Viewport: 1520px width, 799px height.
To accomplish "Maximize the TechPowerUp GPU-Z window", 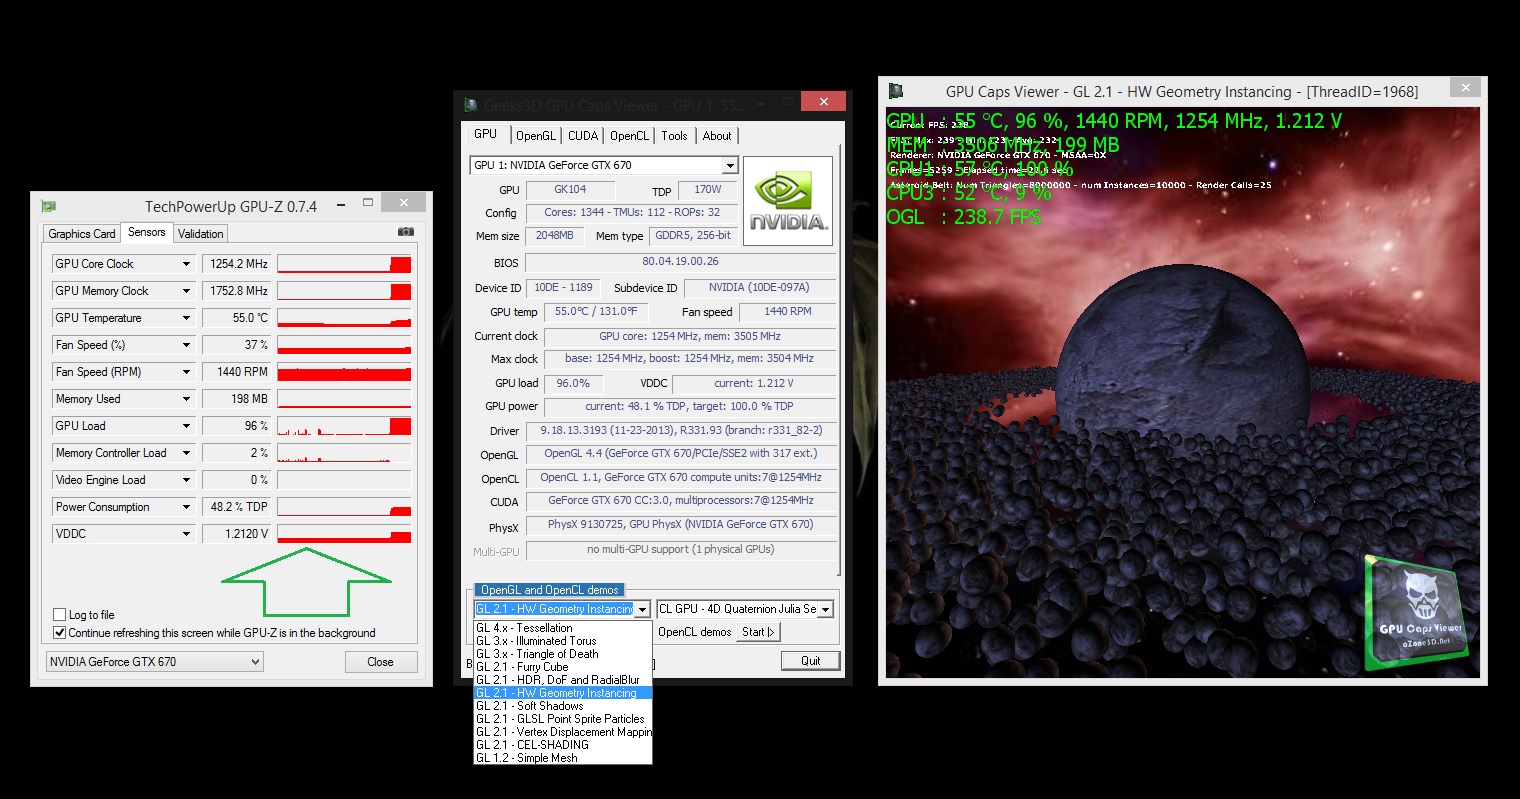I will coord(368,203).
